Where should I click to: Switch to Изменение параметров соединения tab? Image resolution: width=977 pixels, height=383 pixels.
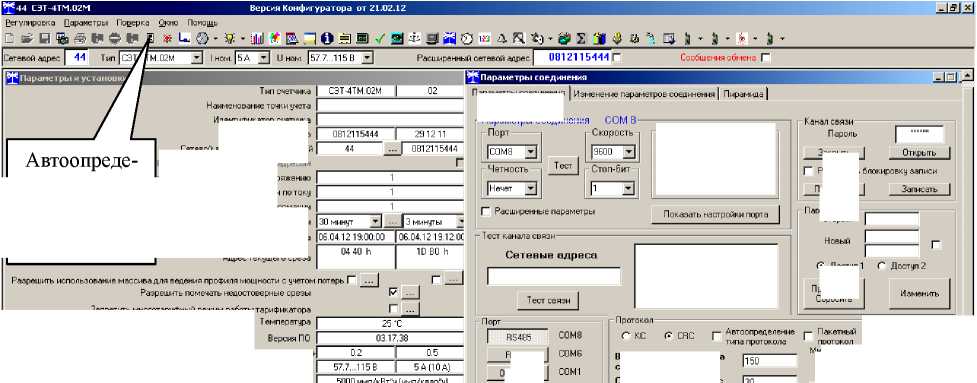pos(644,94)
